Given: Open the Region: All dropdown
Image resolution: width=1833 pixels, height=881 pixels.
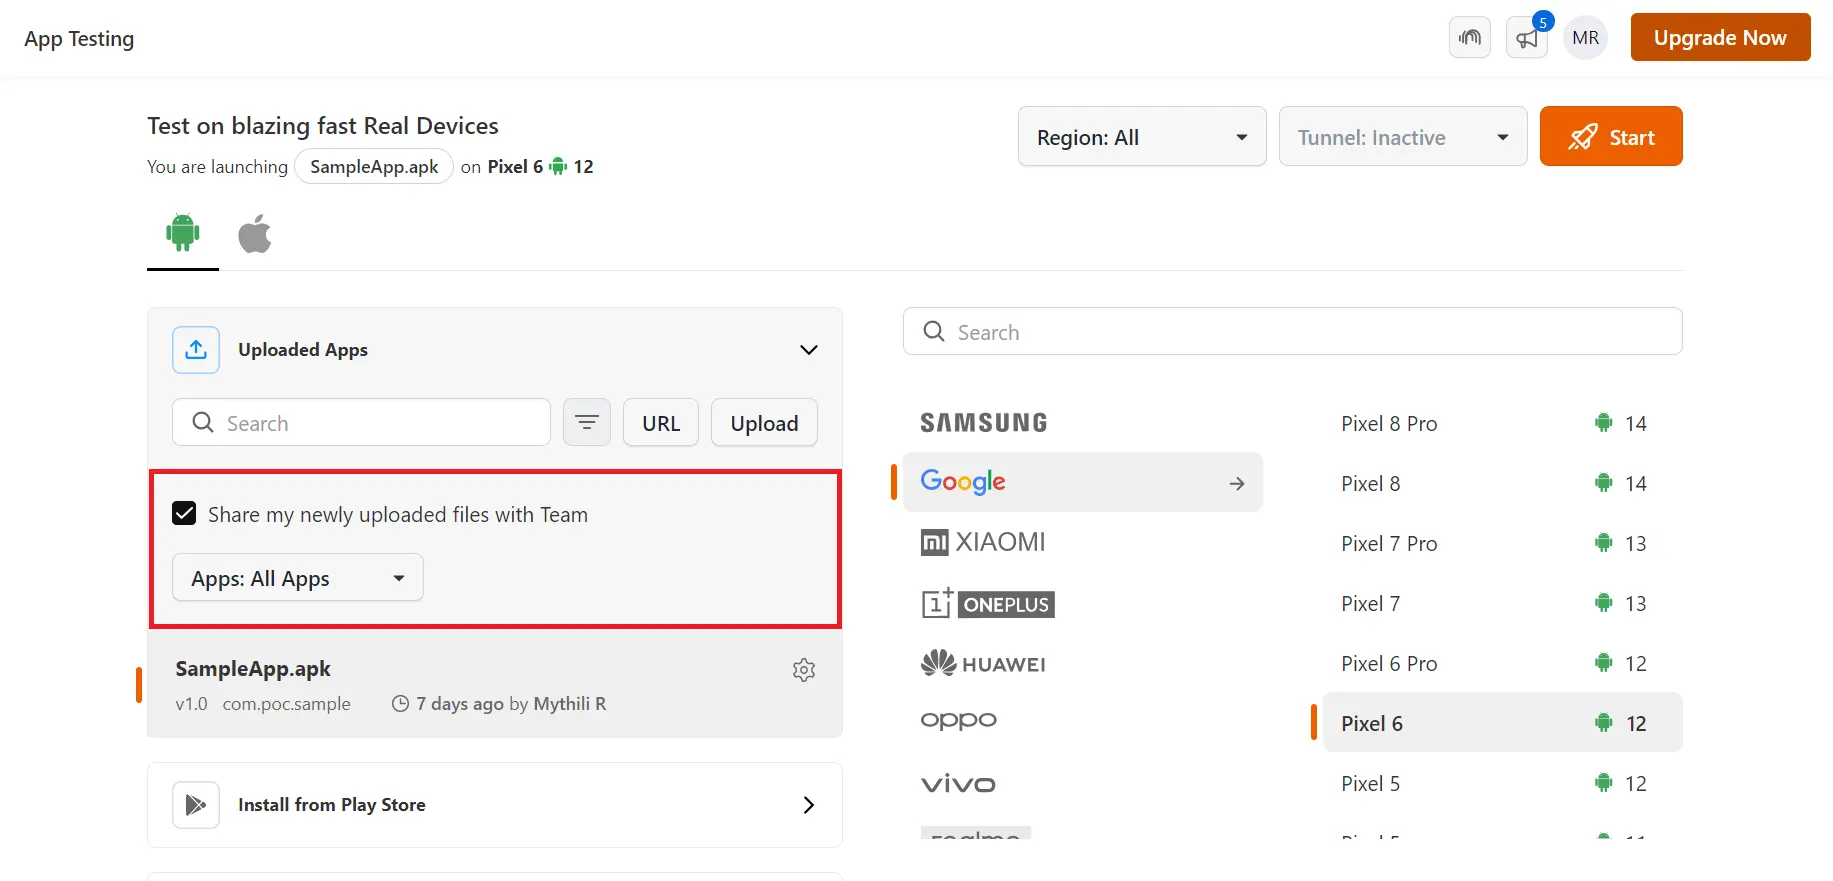Looking at the screenshot, I should point(1142,137).
